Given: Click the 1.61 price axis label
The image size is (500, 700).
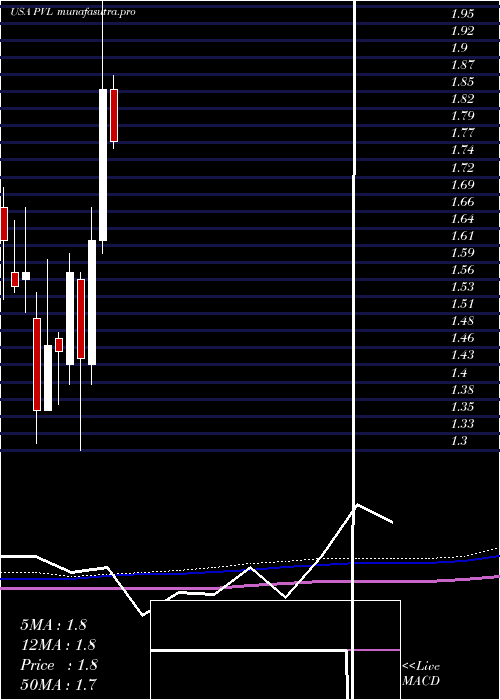Looking at the screenshot, I should (462, 236).
